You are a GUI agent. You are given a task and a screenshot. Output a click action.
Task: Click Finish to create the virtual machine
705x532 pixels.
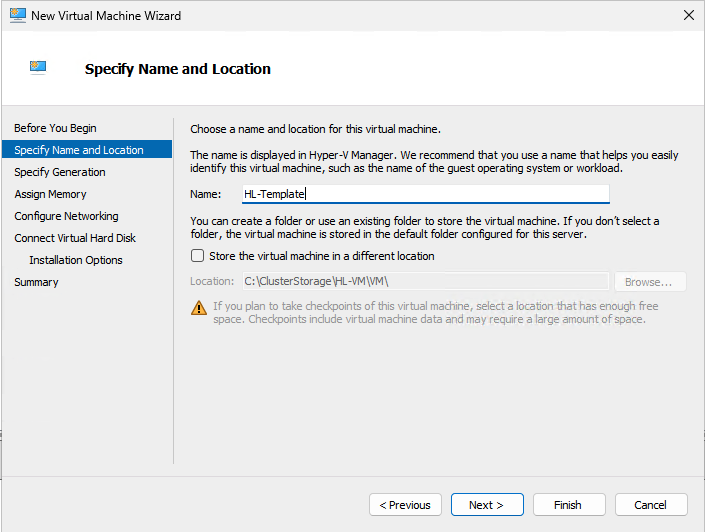click(x=569, y=505)
